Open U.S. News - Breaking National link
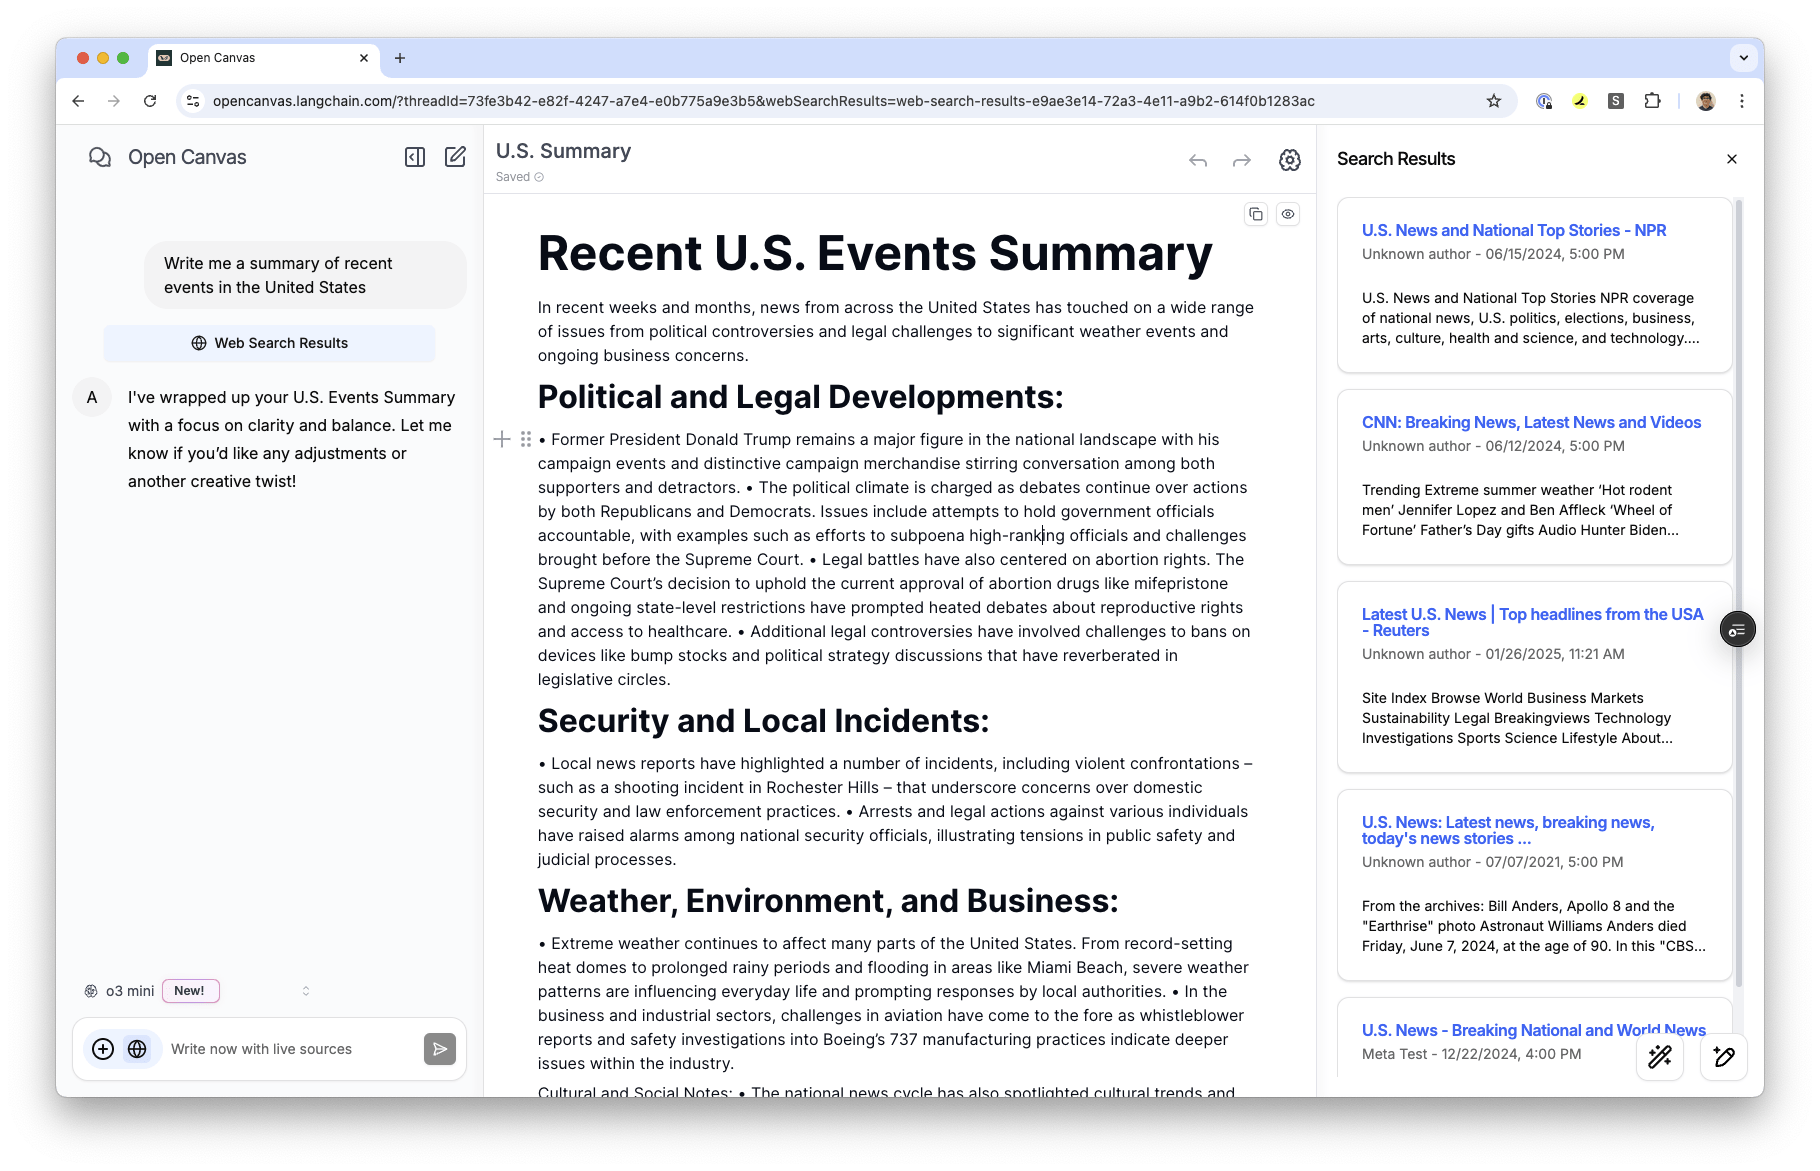 1534,1030
